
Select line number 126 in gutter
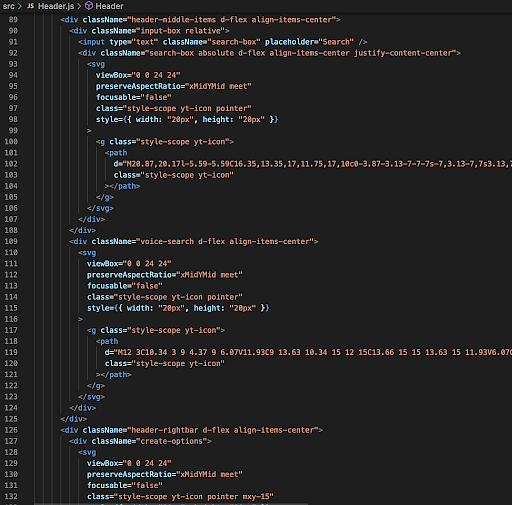pos(11,430)
